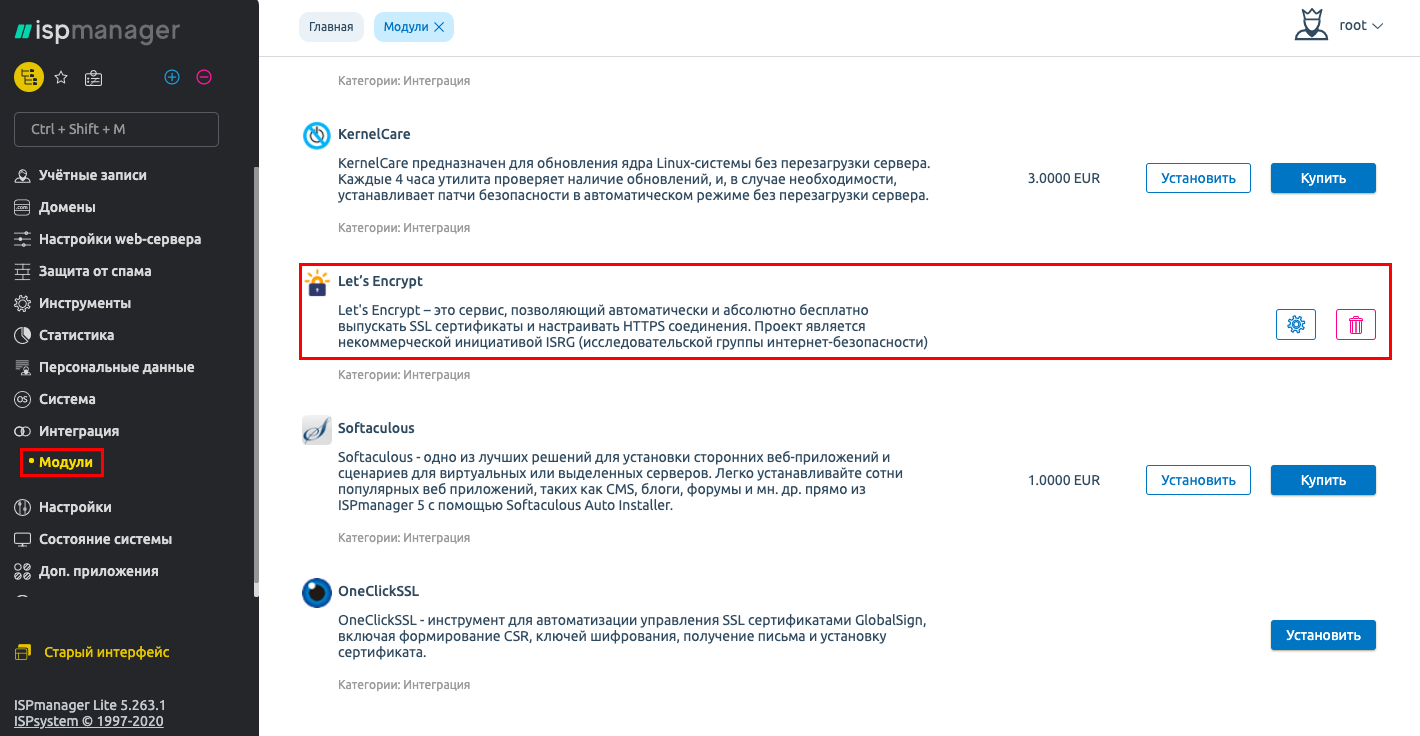Click the OneClickSSL title text
The width and height of the screenshot is (1420, 736).
click(x=378, y=591)
